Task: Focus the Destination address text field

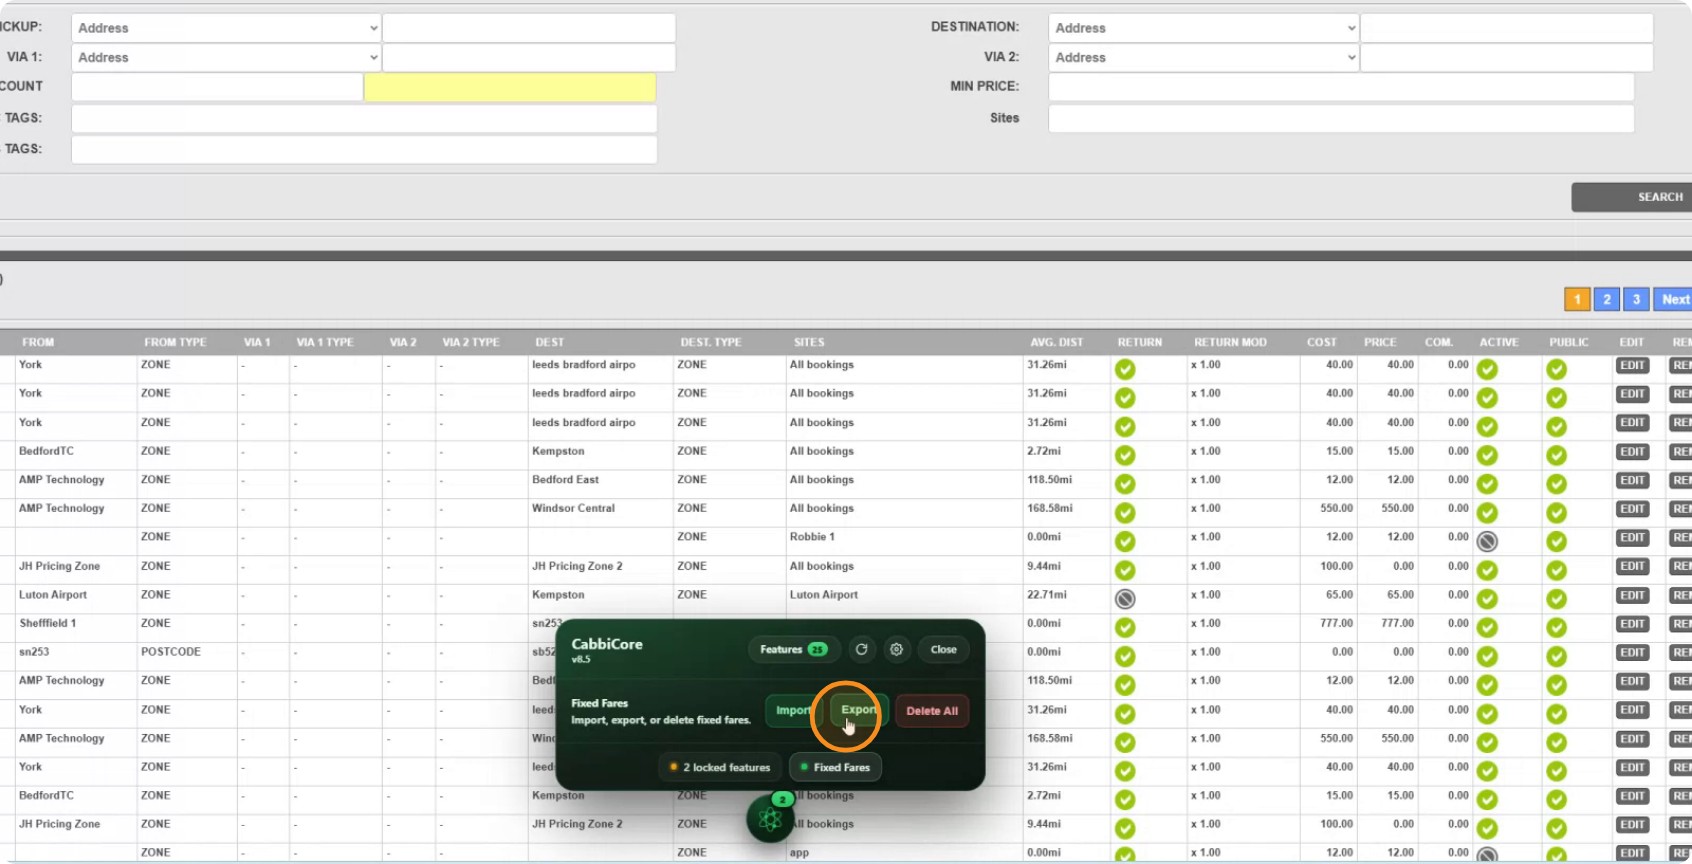Action: pyautogui.click(x=1506, y=28)
